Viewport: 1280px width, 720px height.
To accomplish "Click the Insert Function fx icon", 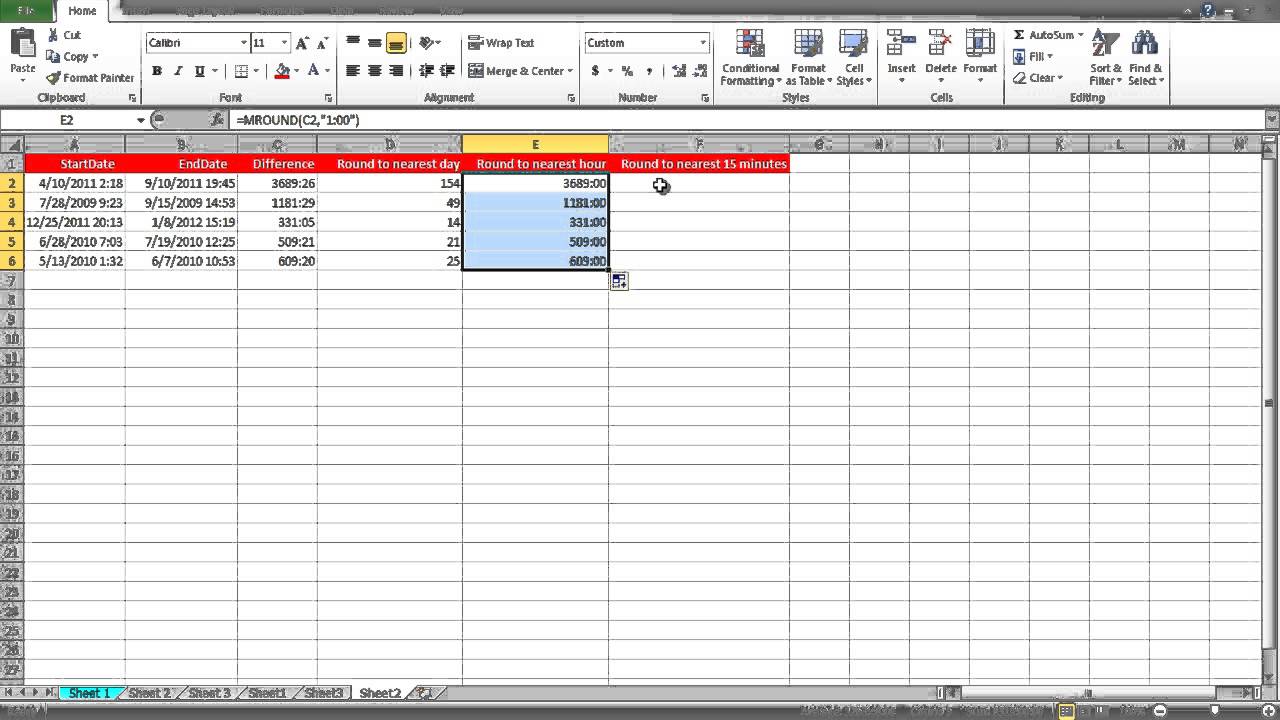I will coord(217,120).
